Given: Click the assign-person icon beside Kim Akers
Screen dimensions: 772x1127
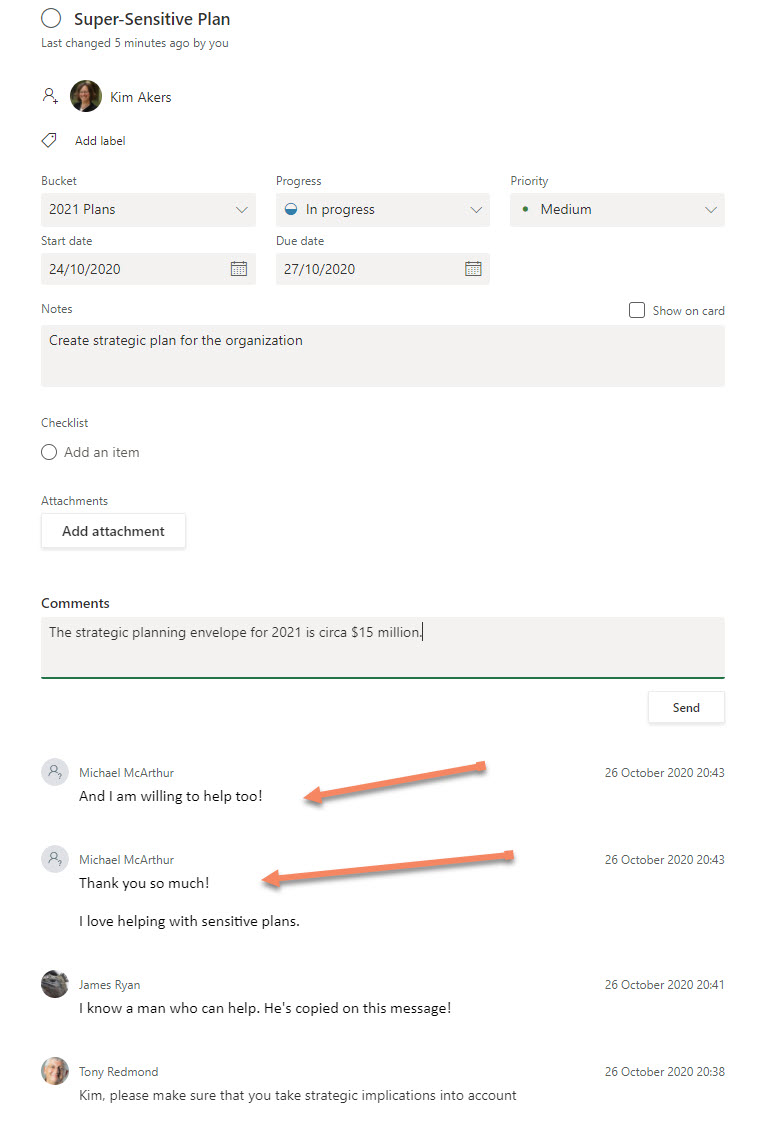Looking at the screenshot, I should (x=50, y=96).
